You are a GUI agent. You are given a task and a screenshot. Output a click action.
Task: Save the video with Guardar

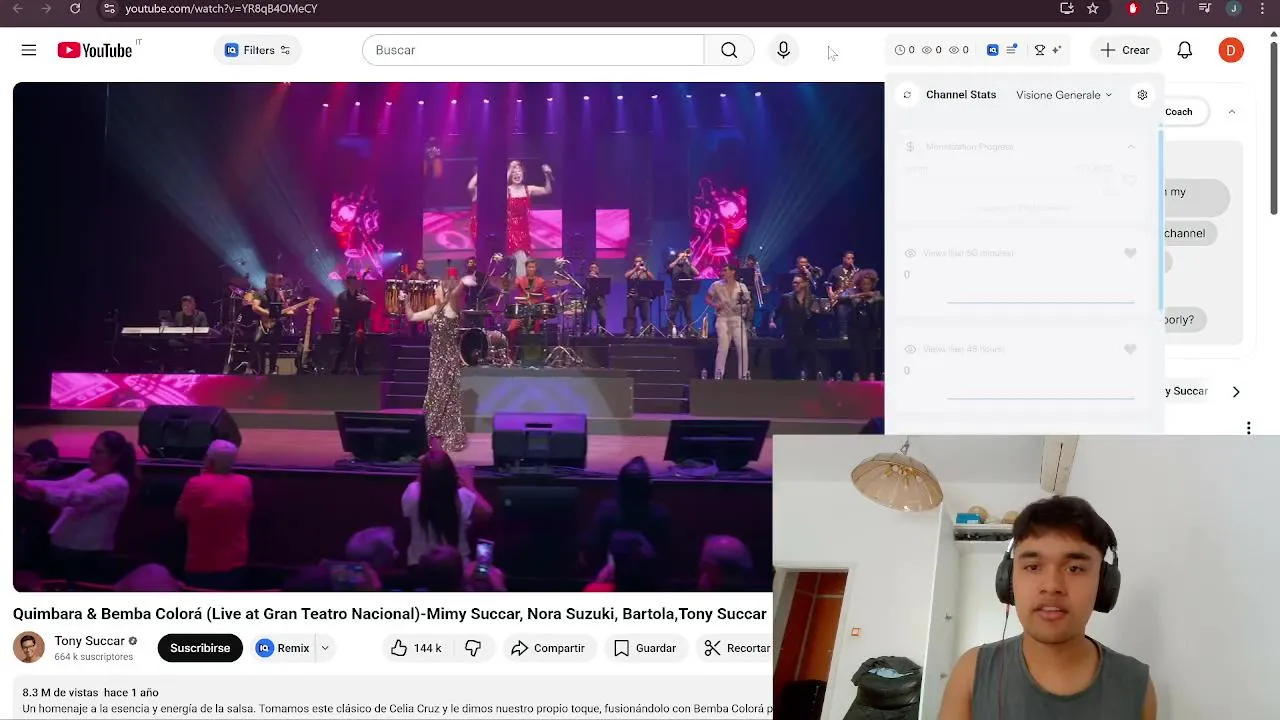645,648
